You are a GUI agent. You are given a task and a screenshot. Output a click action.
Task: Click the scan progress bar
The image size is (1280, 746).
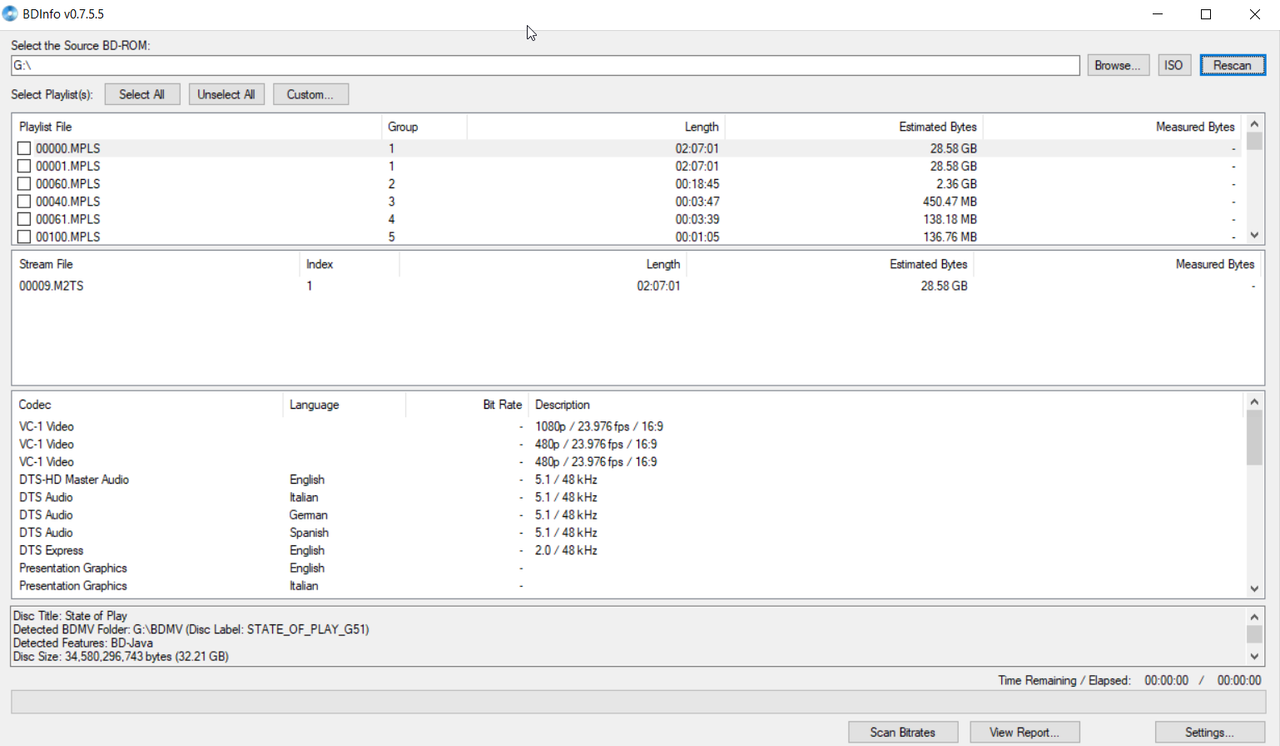tap(637, 701)
